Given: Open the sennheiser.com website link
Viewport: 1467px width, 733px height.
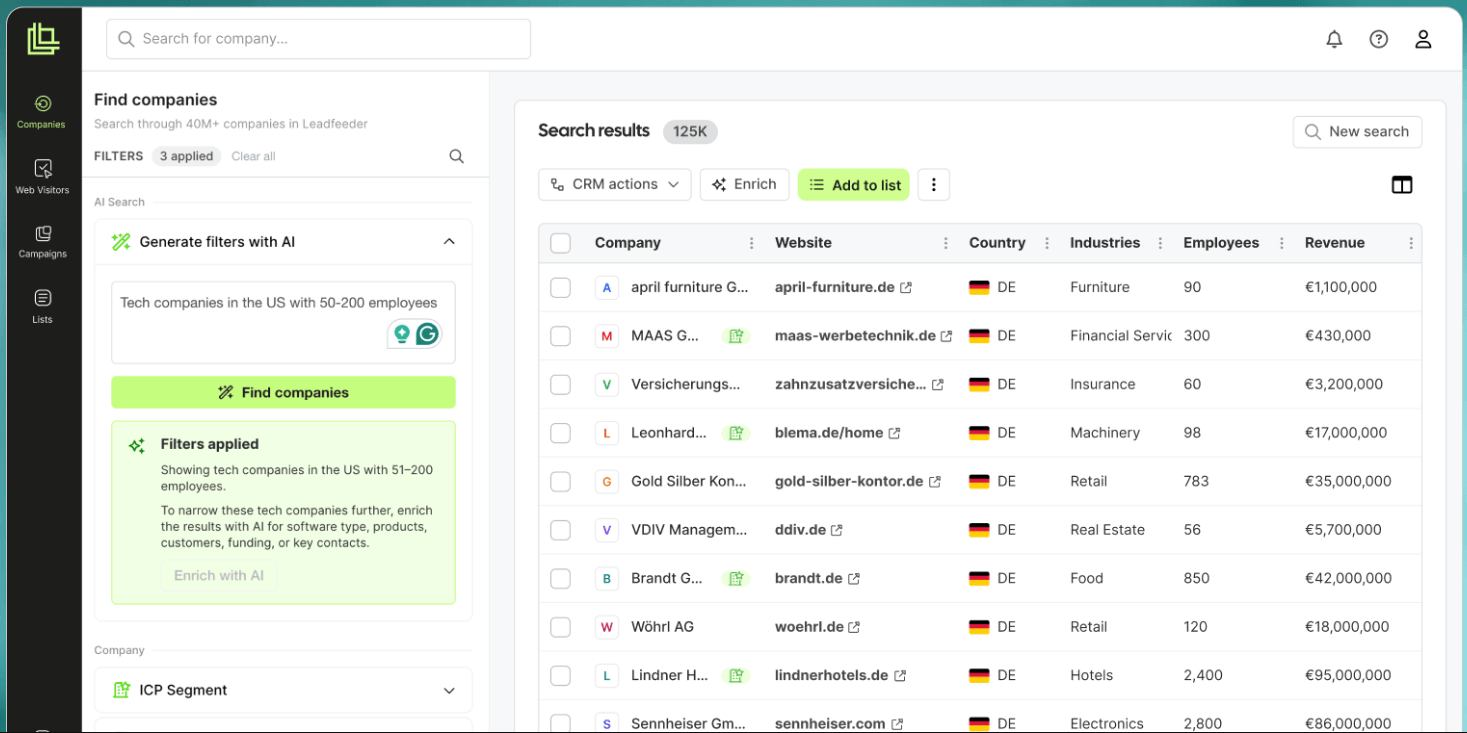Looking at the screenshot, I should click(830, 724).
